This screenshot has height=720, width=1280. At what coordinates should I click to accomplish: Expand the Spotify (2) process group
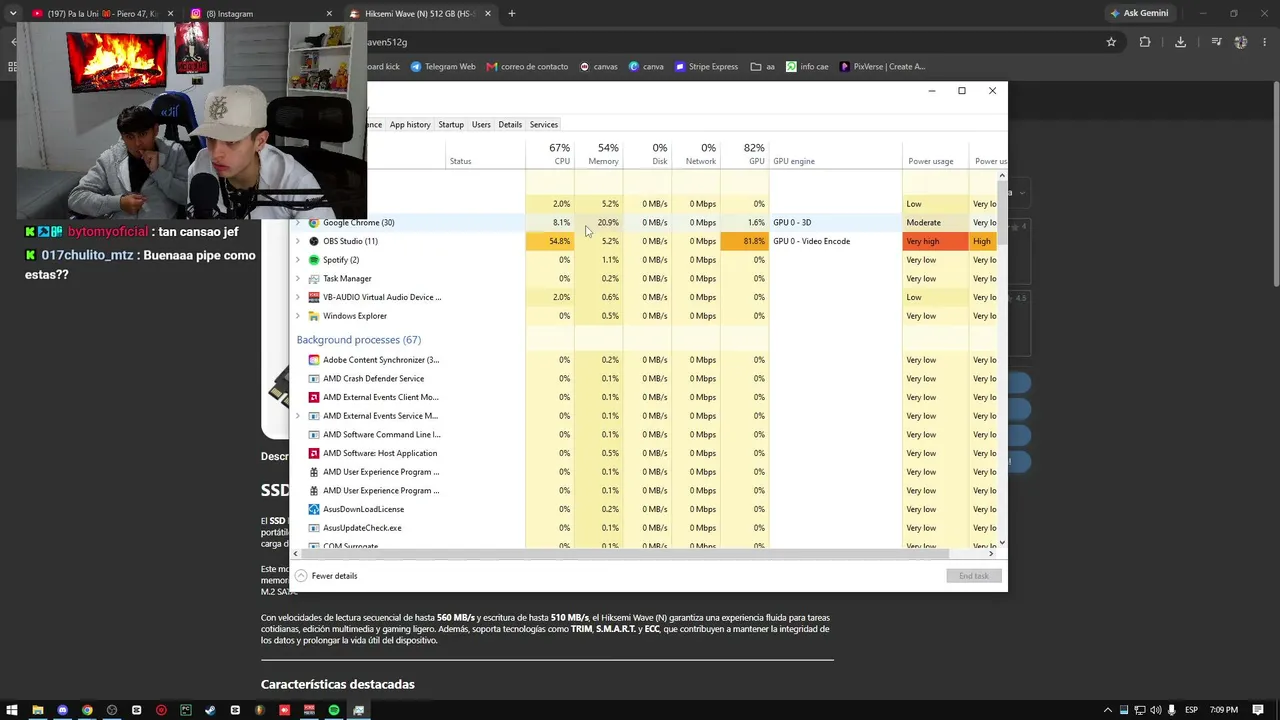click(298, 260)
